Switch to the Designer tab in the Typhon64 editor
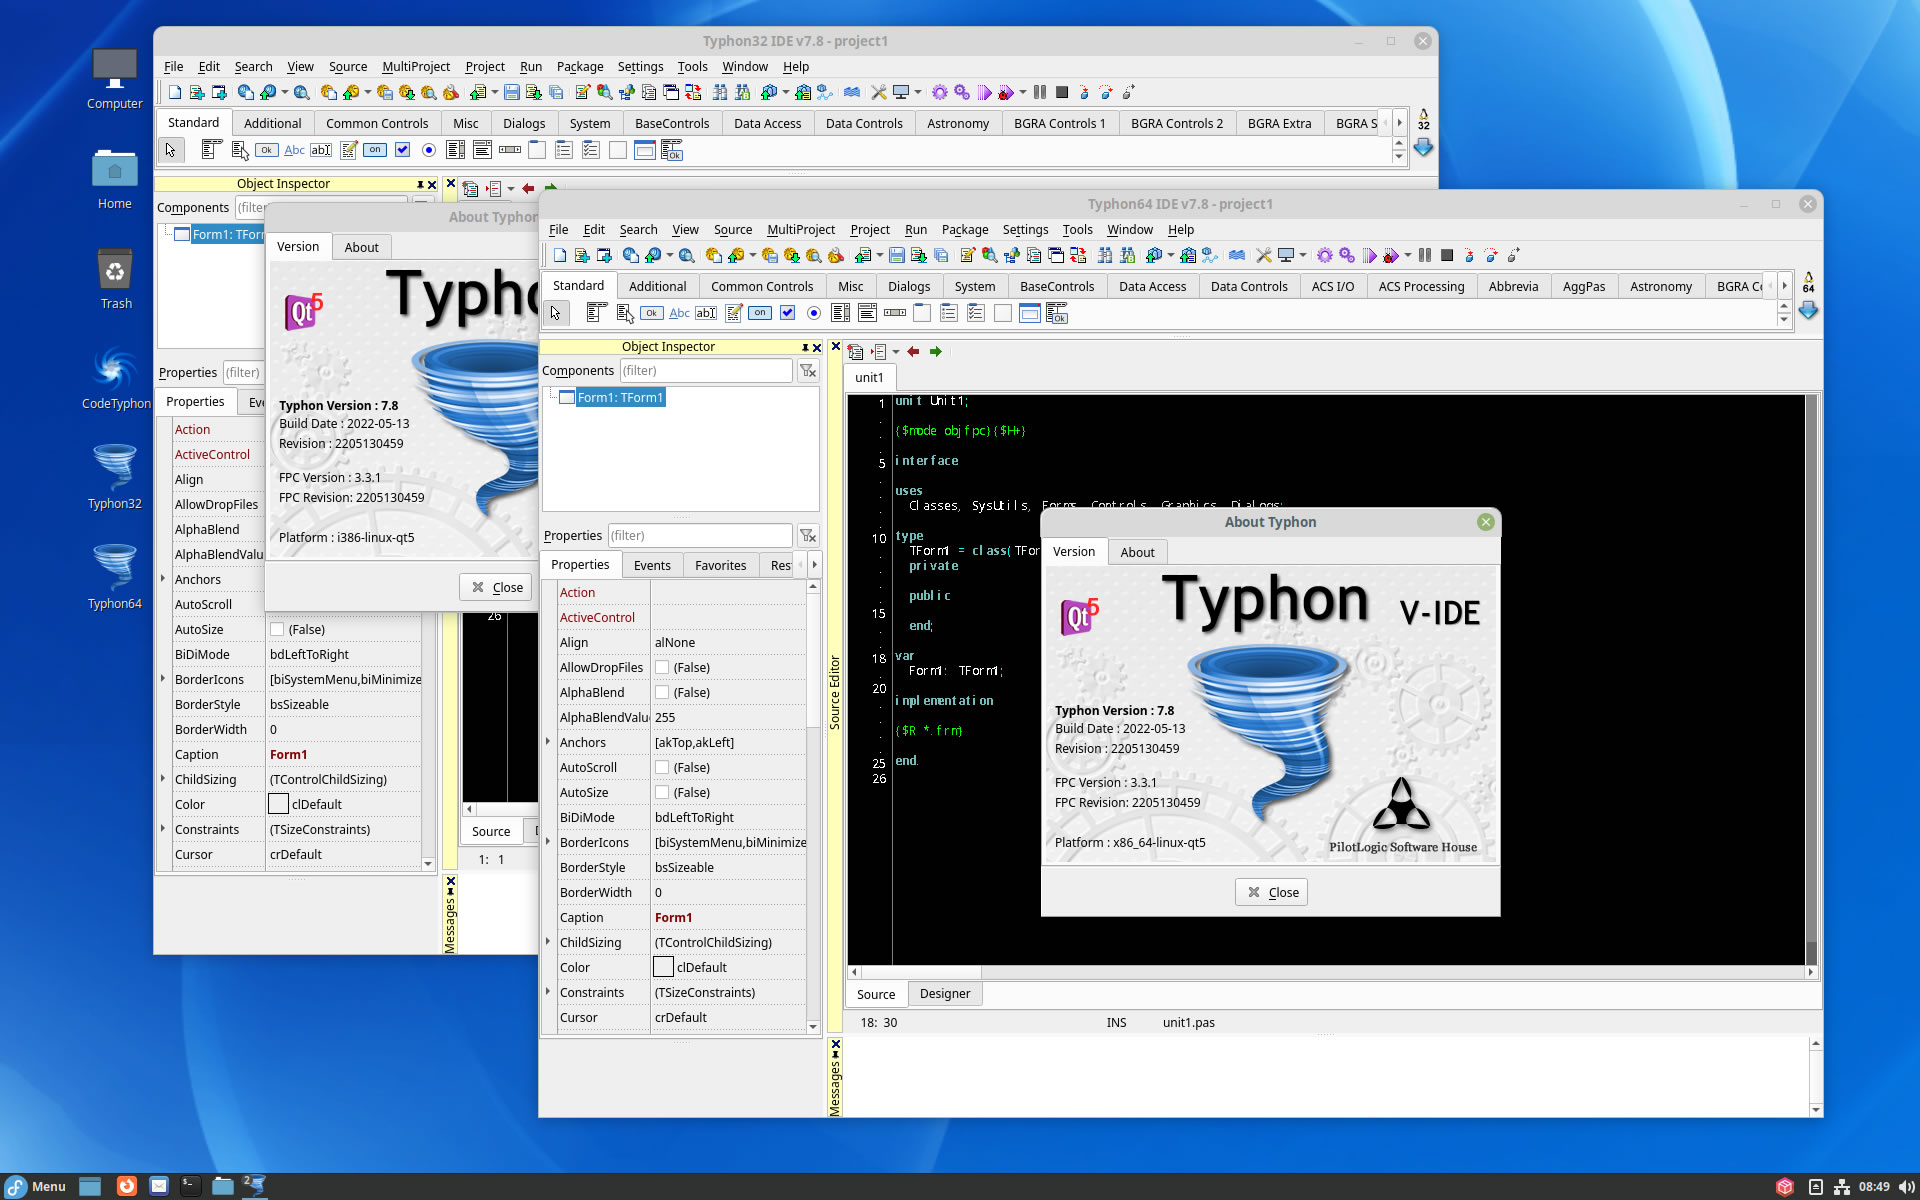Screen dimensions: 1920x1200 [945, 994]
